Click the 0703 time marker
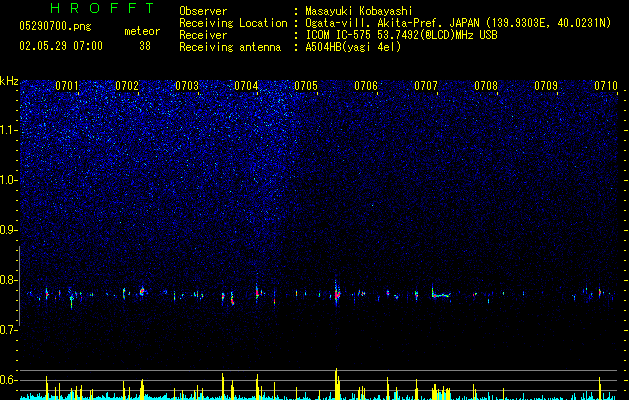Viewport: 629px width, 400px height. [x=187, y=86]
